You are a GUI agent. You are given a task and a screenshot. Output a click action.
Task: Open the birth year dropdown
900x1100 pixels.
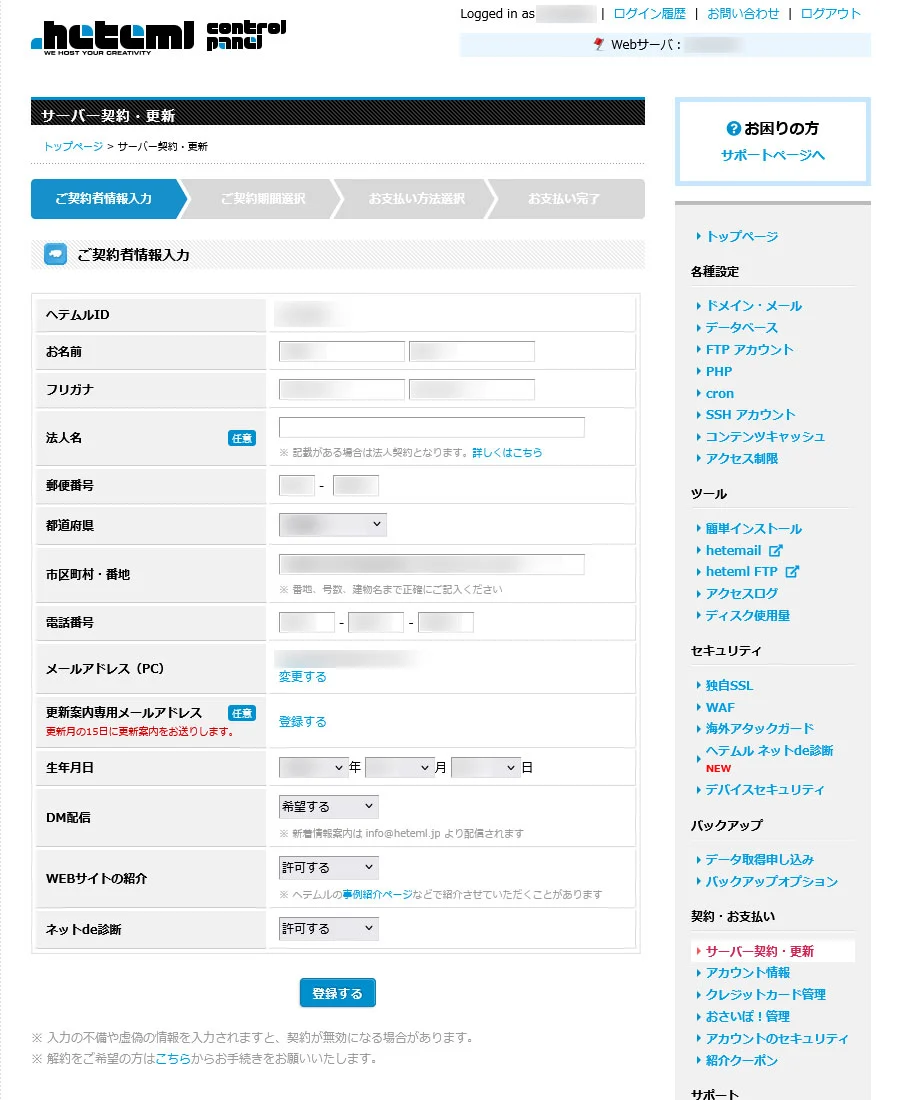[x=312, y=768]
